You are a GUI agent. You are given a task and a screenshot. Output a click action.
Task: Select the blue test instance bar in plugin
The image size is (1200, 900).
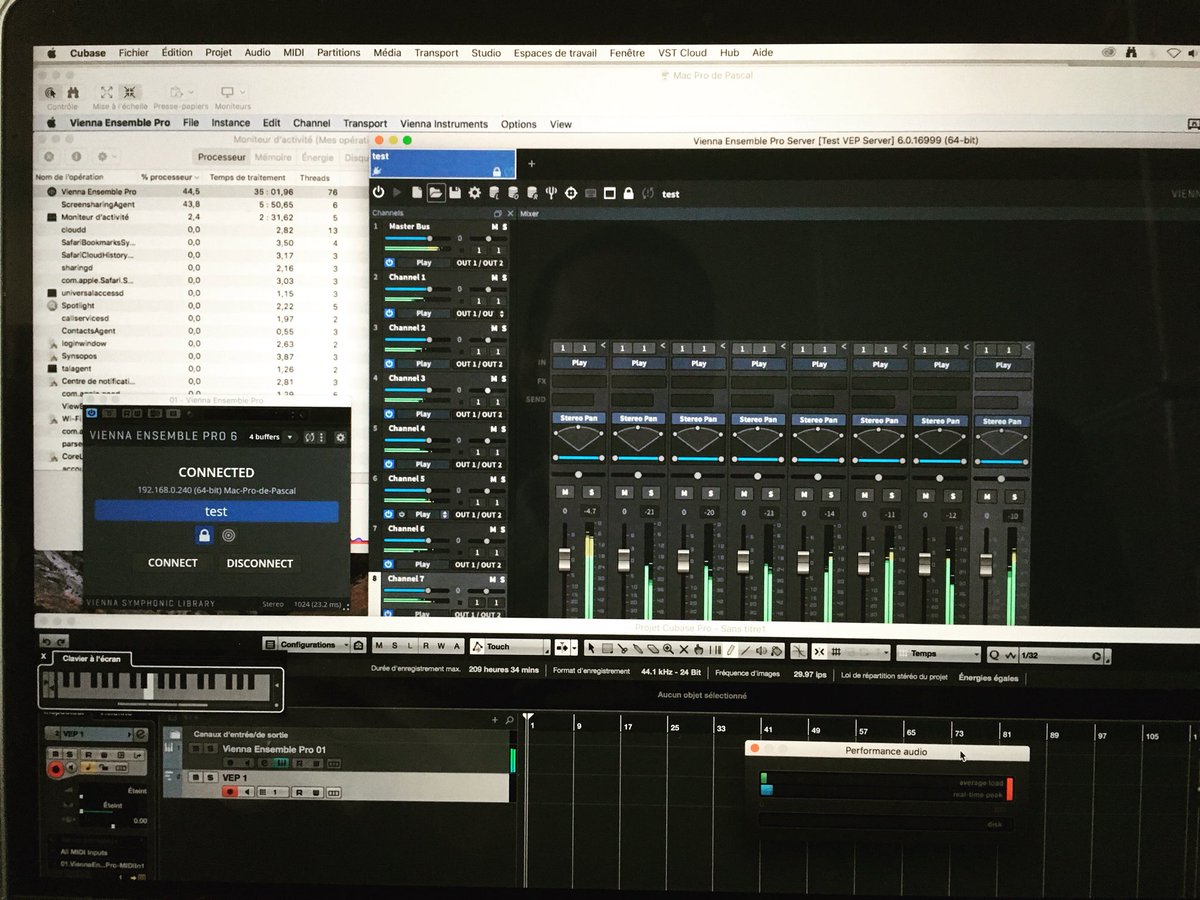click(216, 511)
